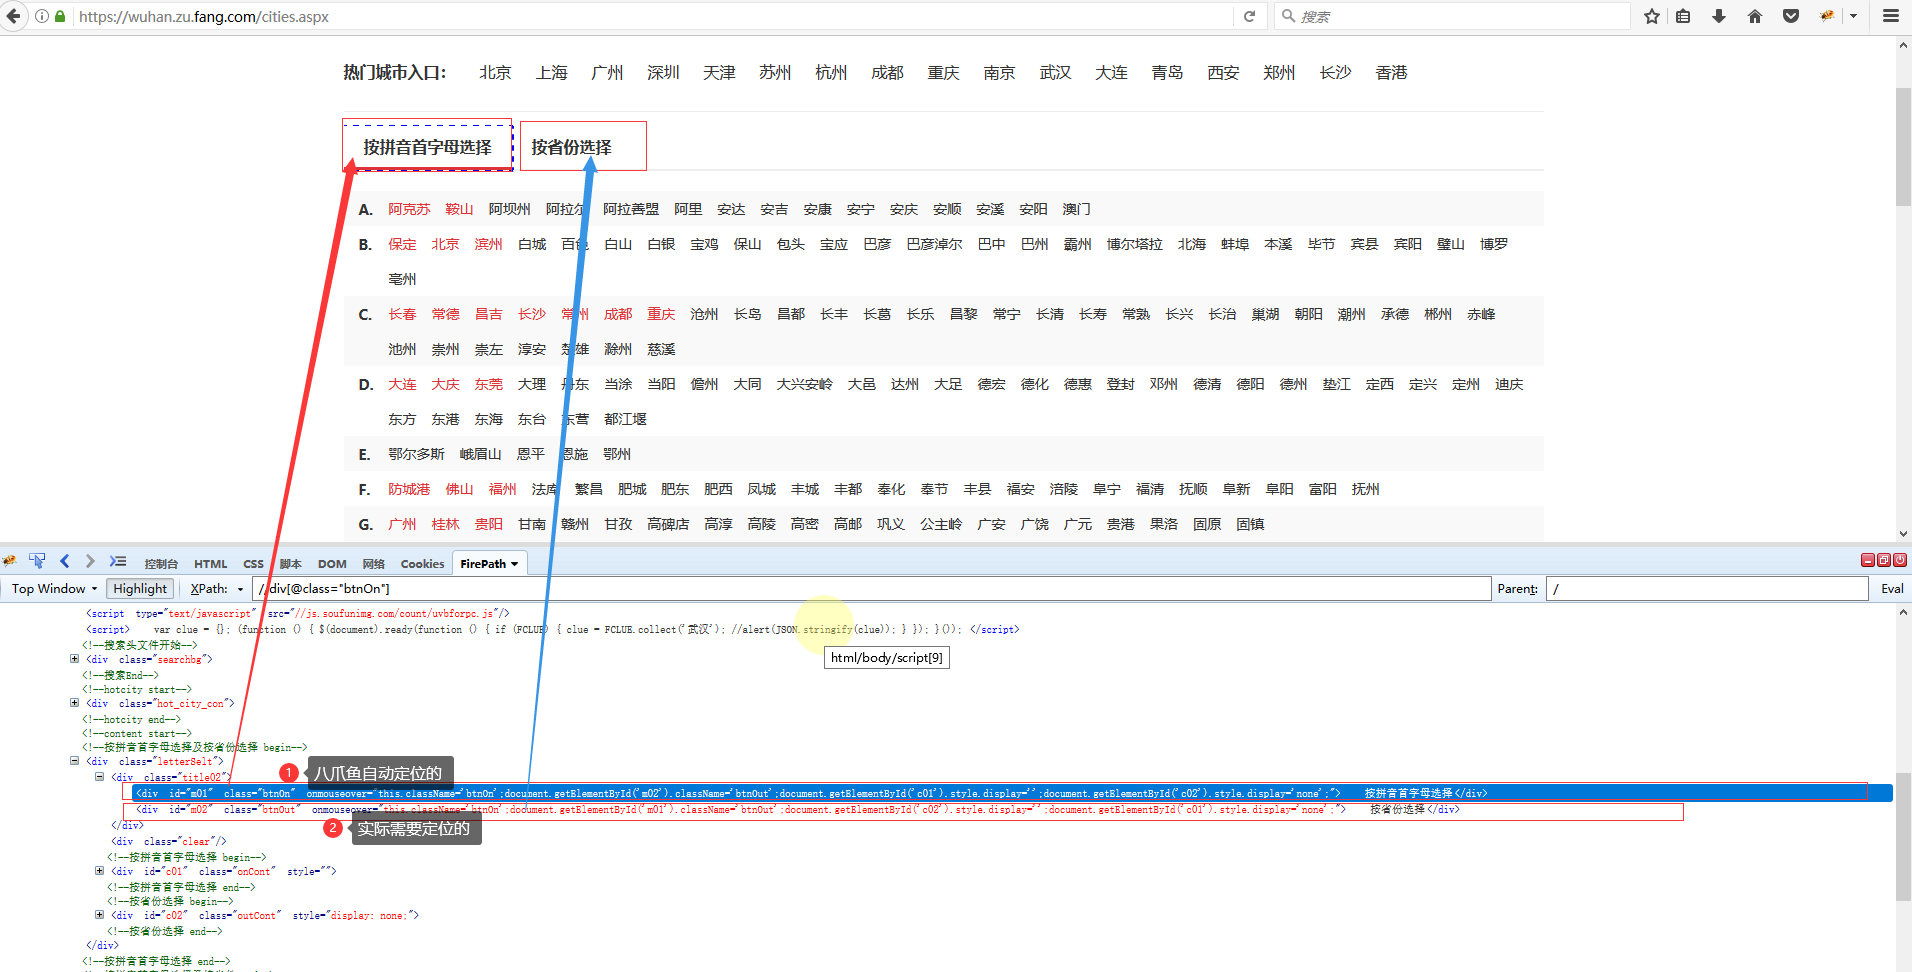Open the browser hamburger menu
Screen dimensions: 1912x972
coord(1891,16)
